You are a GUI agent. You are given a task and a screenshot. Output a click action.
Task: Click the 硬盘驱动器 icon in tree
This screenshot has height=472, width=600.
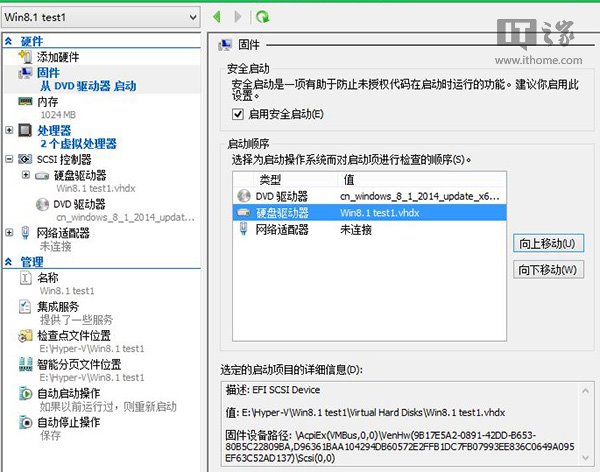click(x=42, y=176)
